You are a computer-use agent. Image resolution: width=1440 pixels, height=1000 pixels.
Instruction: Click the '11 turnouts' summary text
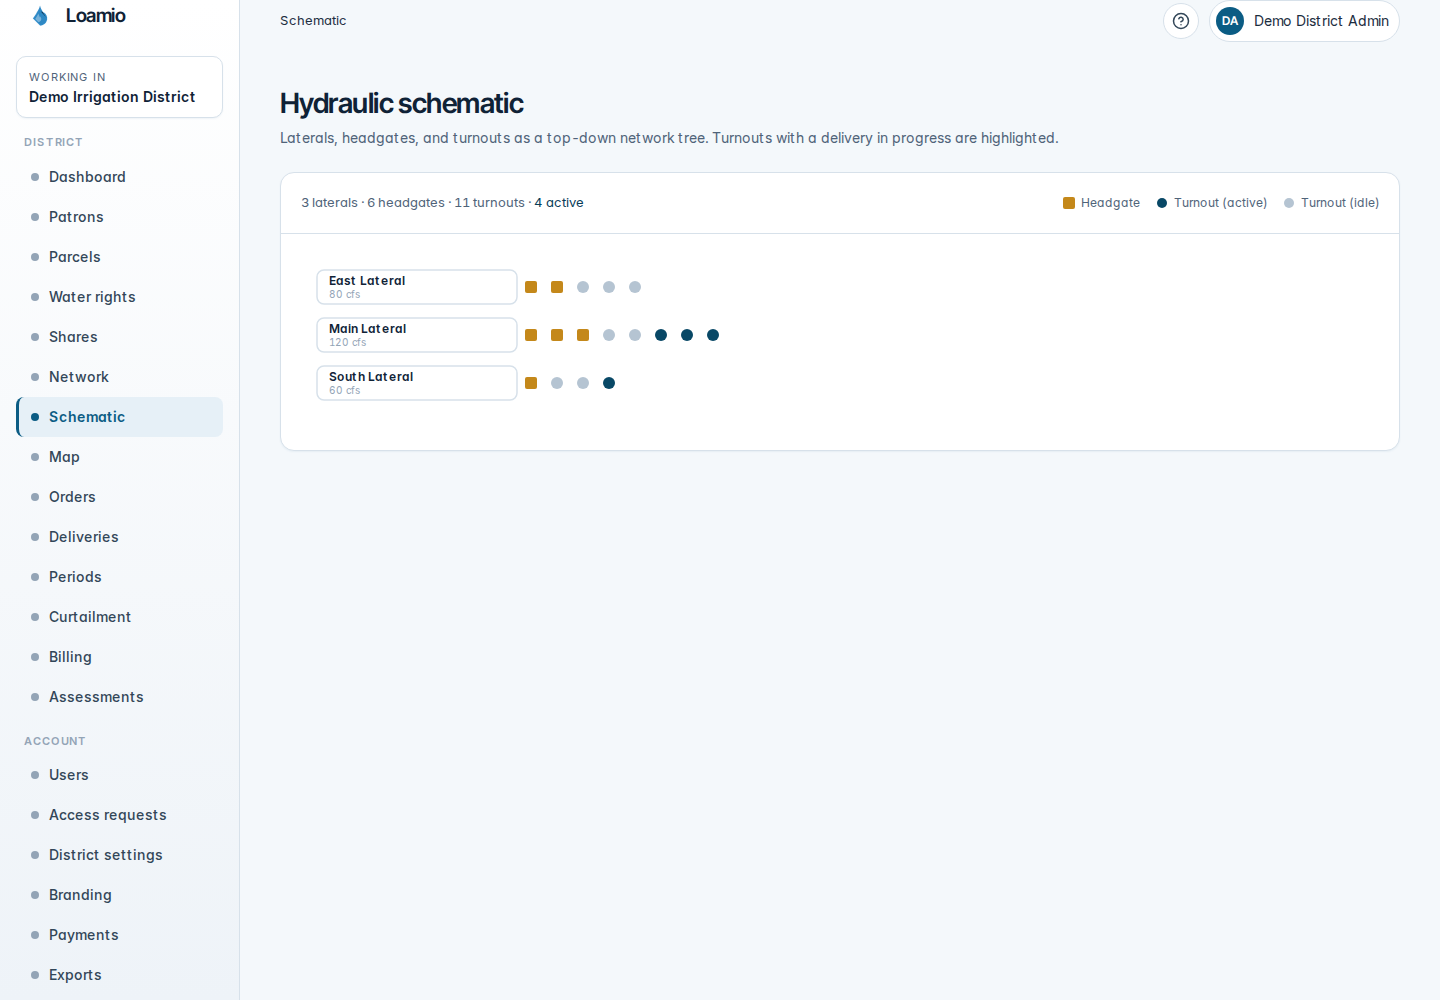click(x=489, y=203)
